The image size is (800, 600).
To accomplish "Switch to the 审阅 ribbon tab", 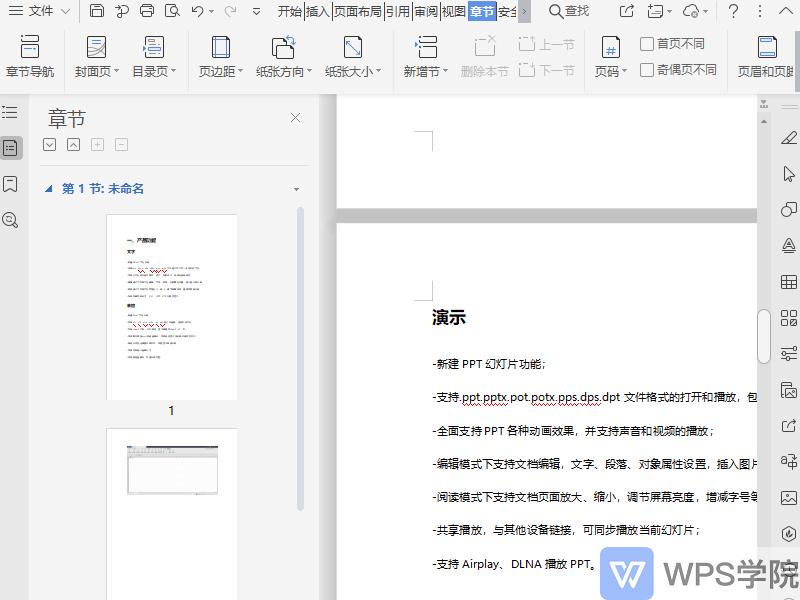I will click(424, 11).
